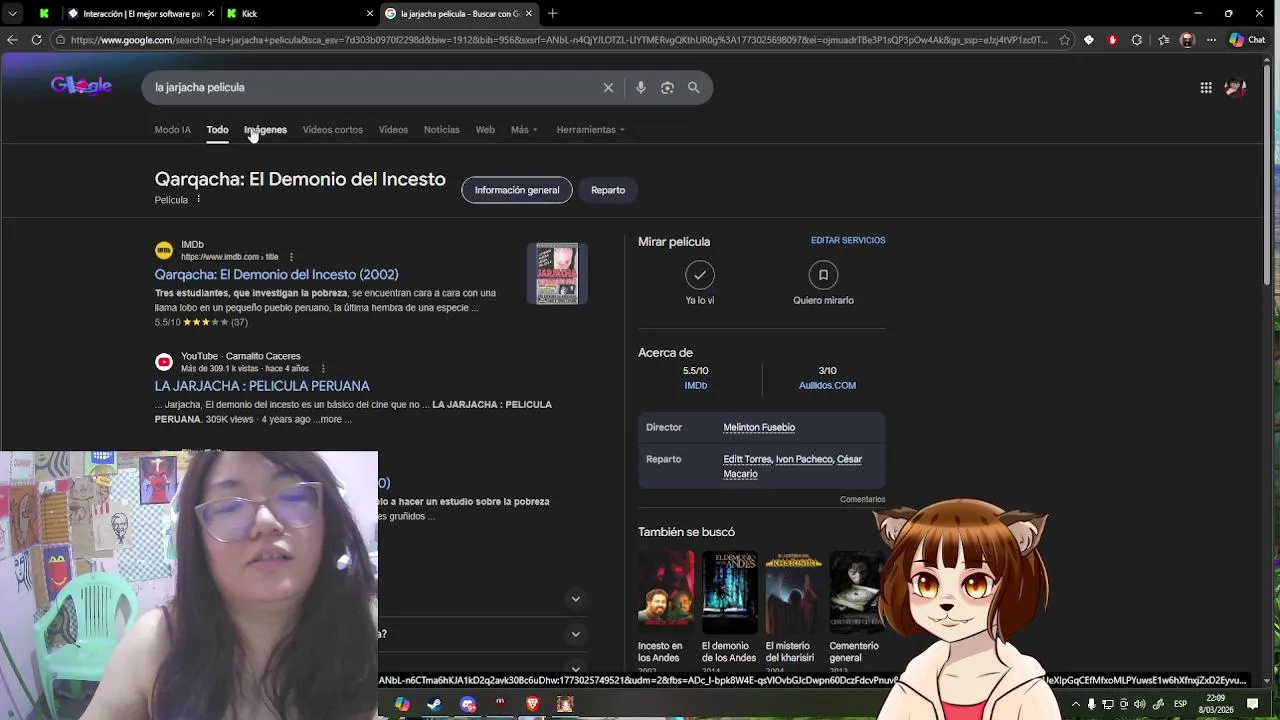Mark movie as 'Ya lo vi'
This screenshot has height=720, width=1280.
pos(700,275)
